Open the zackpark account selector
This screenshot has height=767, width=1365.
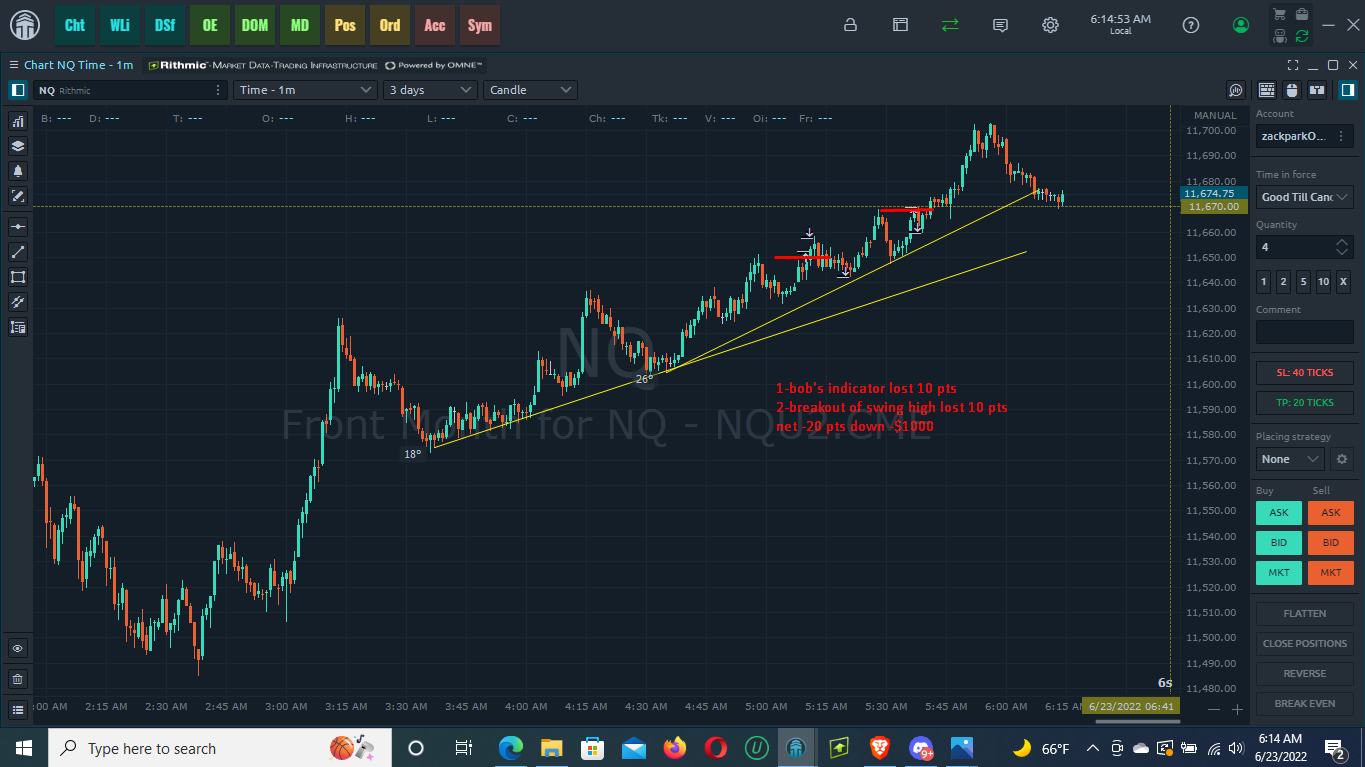coord(1305,136)
